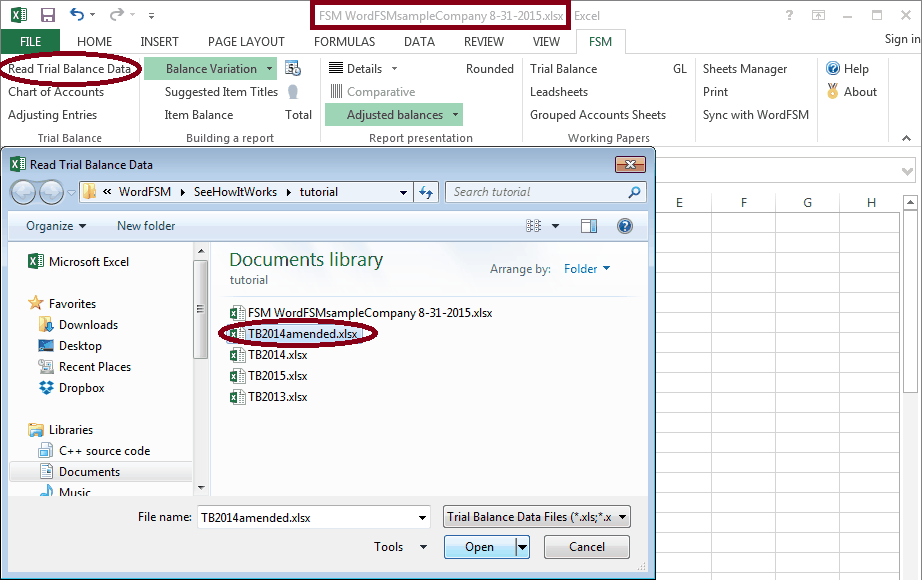The image size is (922, 580).
Task: Switch to the VIEW tab
Action: pos(546,42)
